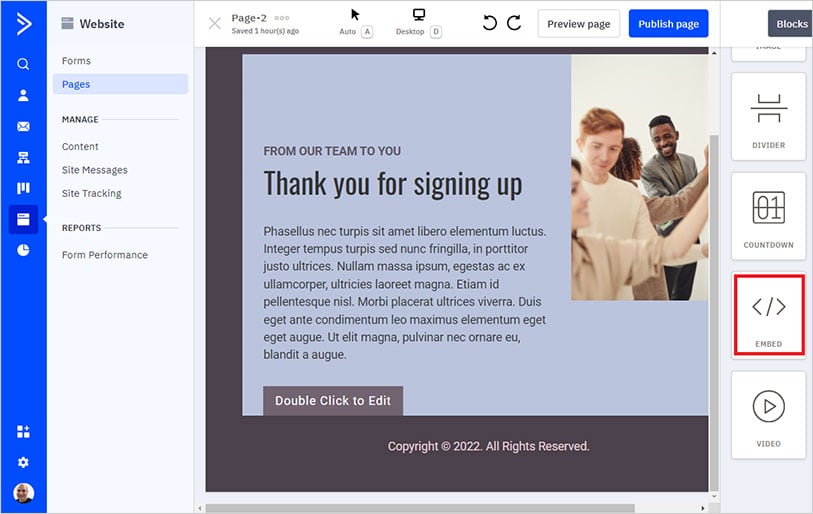Open the Campaigns envelope icon
The width and height of the screenshot is (813, 514).
point(23,126)
